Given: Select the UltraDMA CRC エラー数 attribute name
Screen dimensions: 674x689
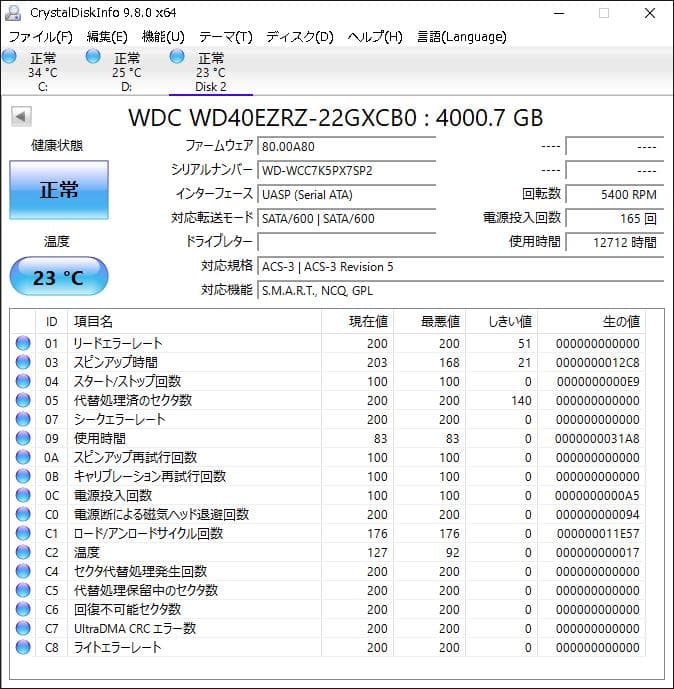Looking at the screenshot, I should pos(134,628).
